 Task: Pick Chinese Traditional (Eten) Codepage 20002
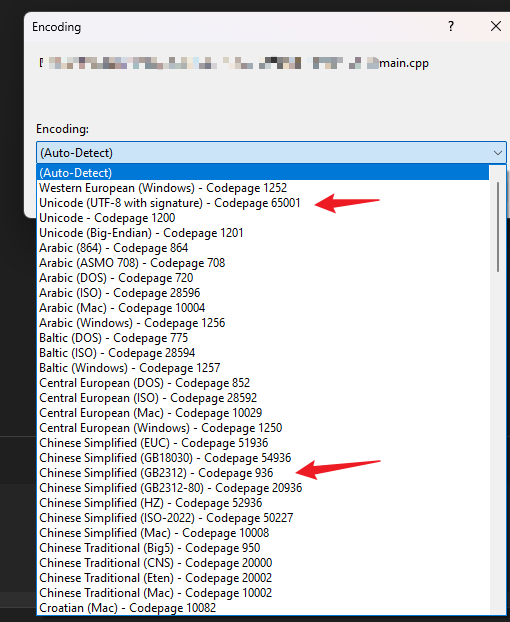(x=263, y=578)
